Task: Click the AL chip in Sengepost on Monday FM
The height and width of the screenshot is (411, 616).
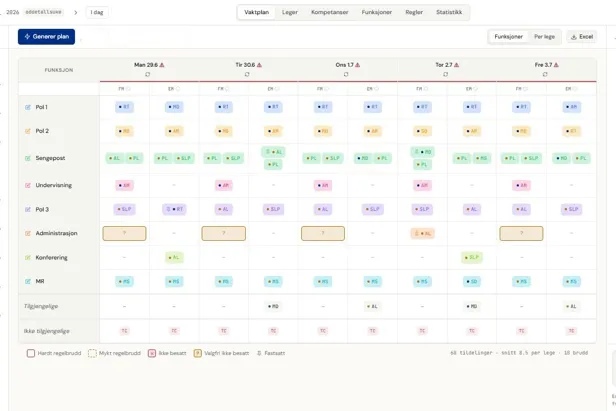Action: coord(115,158)
